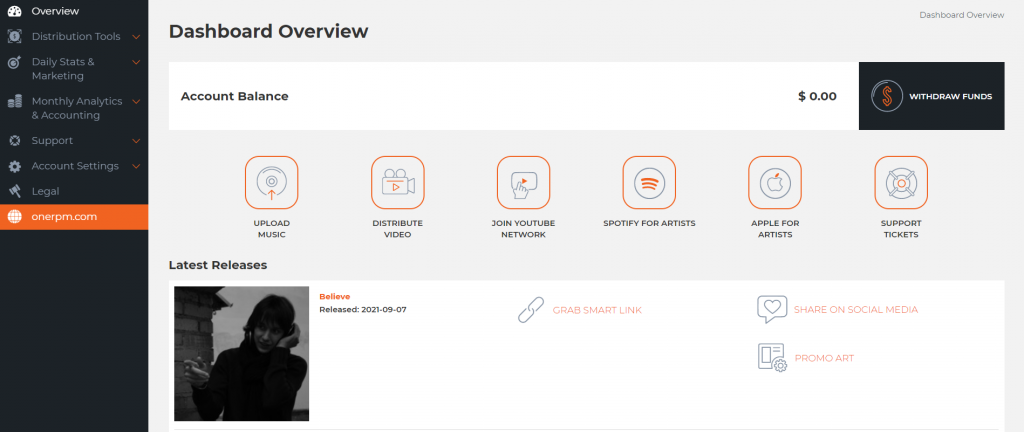The height and width of the screenshot is (432, 1024).
Task: Open the Distribute Video camera icon
Action: [397, 182]
